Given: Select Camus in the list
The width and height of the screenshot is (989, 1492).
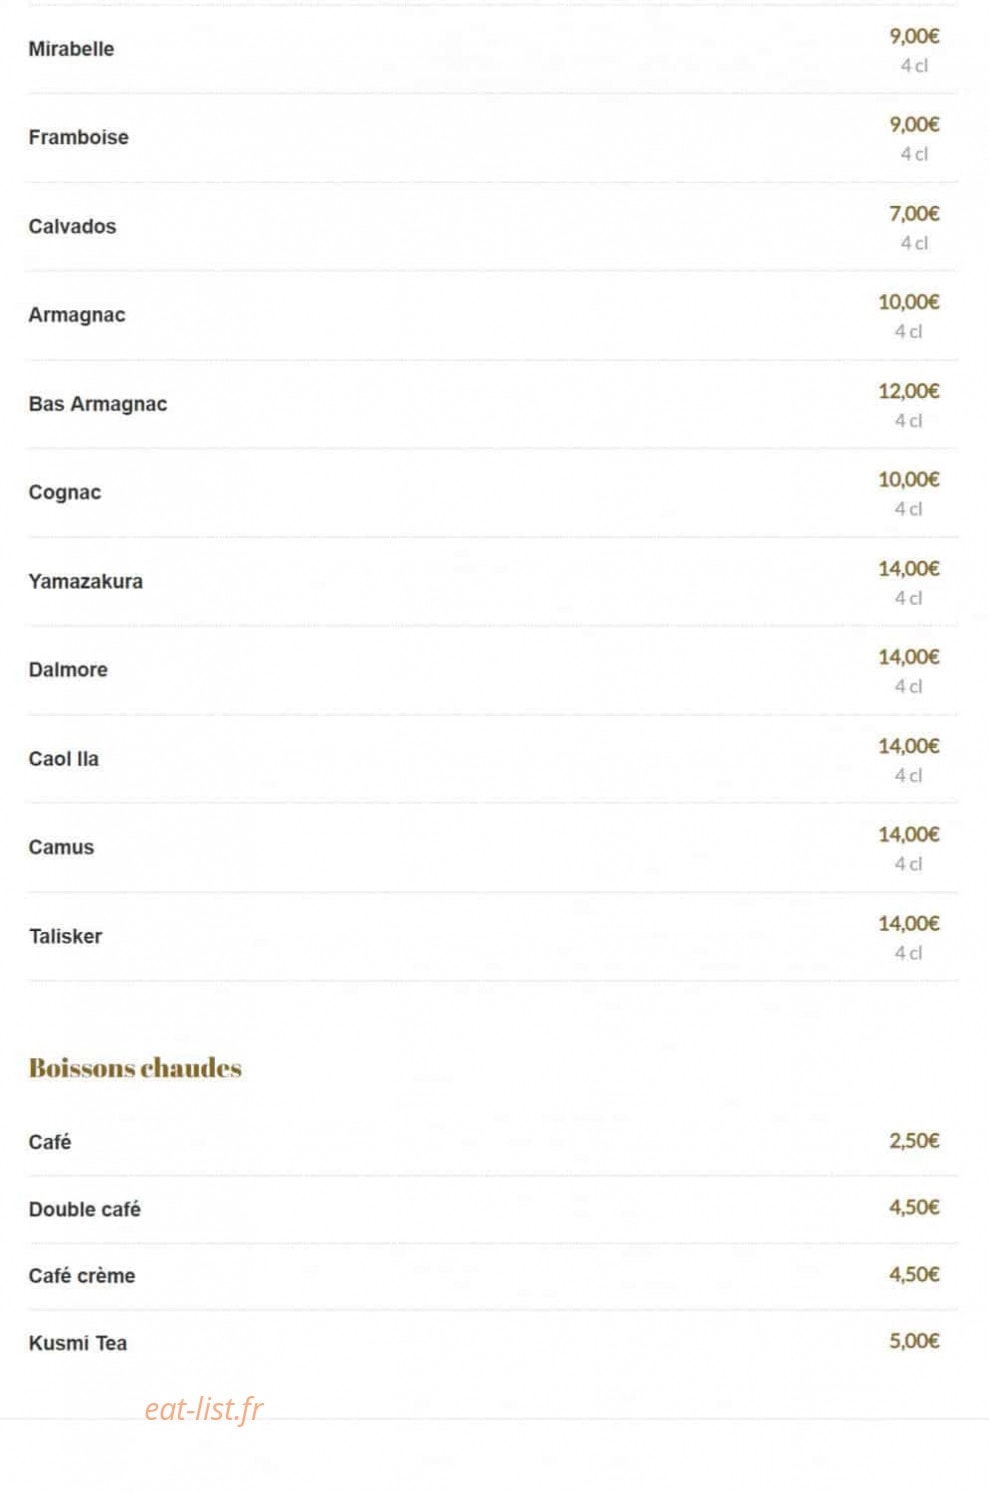Looking at the screenshot, I should coord(61,848).
